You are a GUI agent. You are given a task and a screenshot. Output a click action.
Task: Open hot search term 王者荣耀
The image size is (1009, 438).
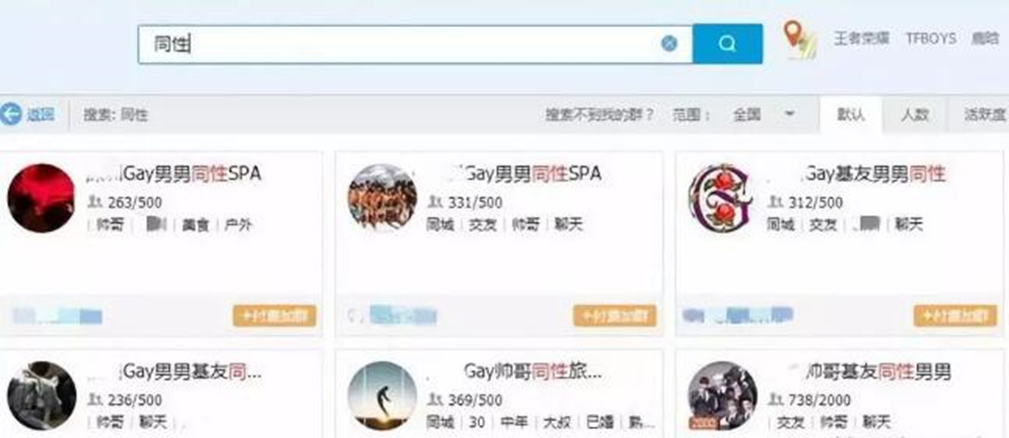(x=861, y=39)
